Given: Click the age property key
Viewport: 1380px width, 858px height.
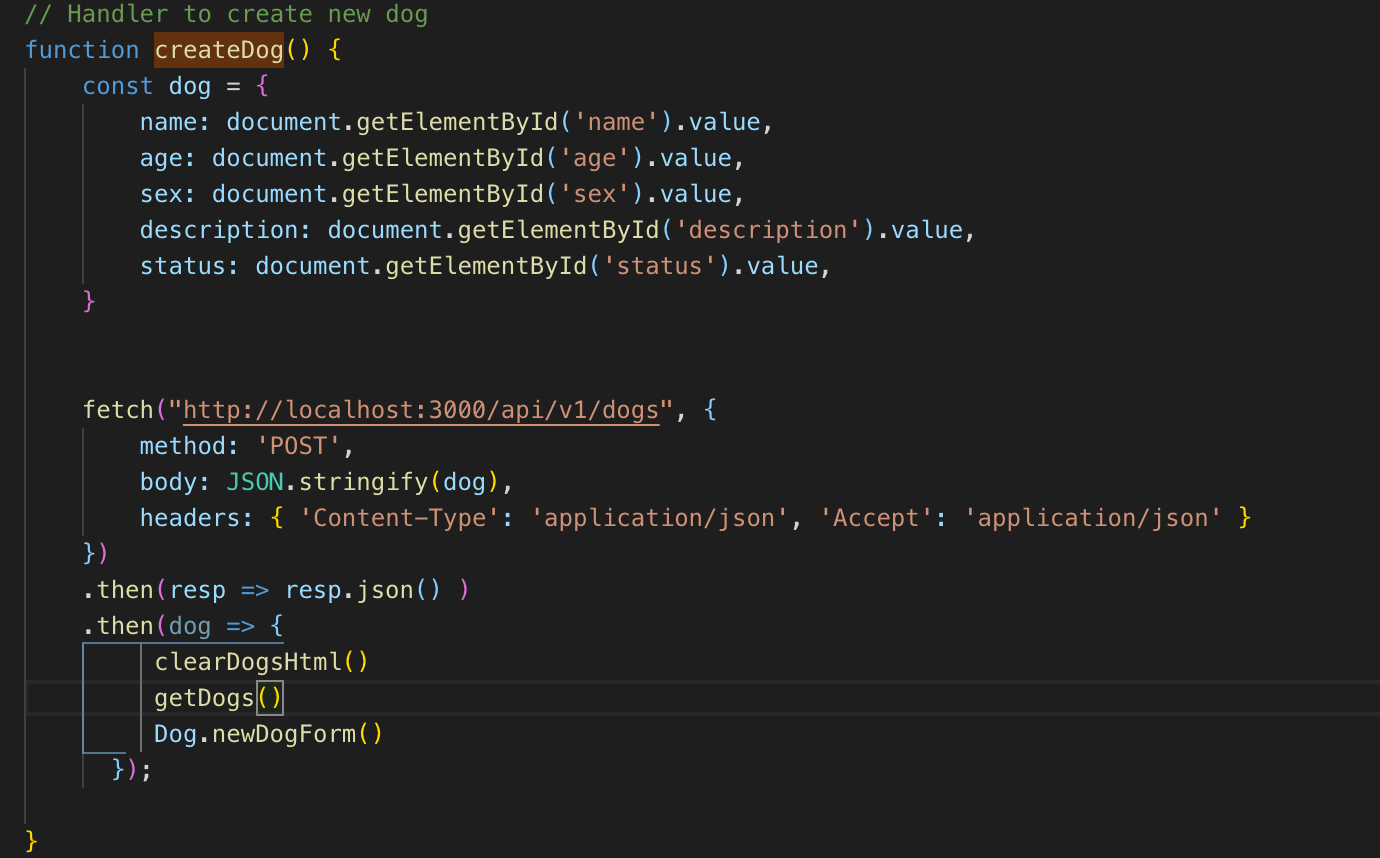Looking at the screenshot, I should point(158,157).
